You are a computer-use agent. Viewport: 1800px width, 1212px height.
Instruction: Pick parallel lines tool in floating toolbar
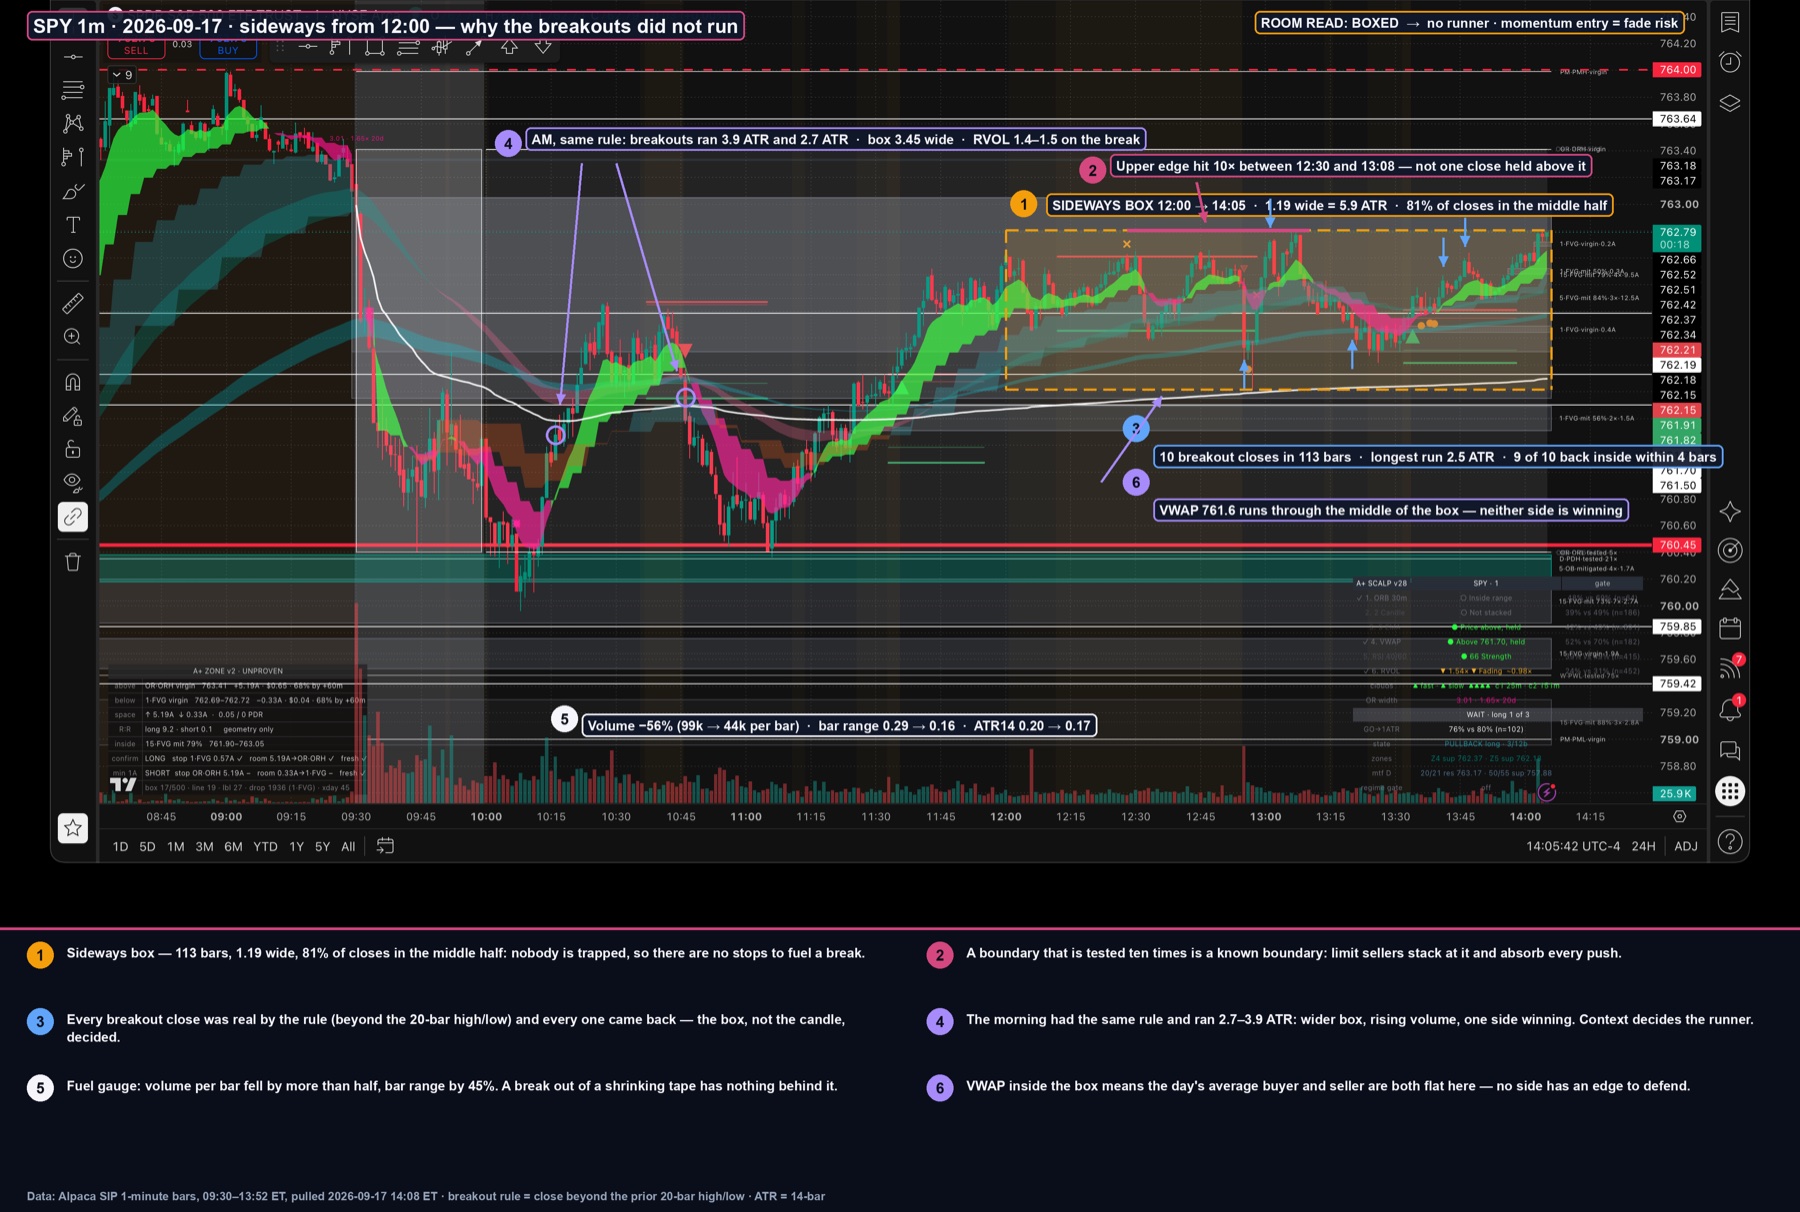(408, 47)
